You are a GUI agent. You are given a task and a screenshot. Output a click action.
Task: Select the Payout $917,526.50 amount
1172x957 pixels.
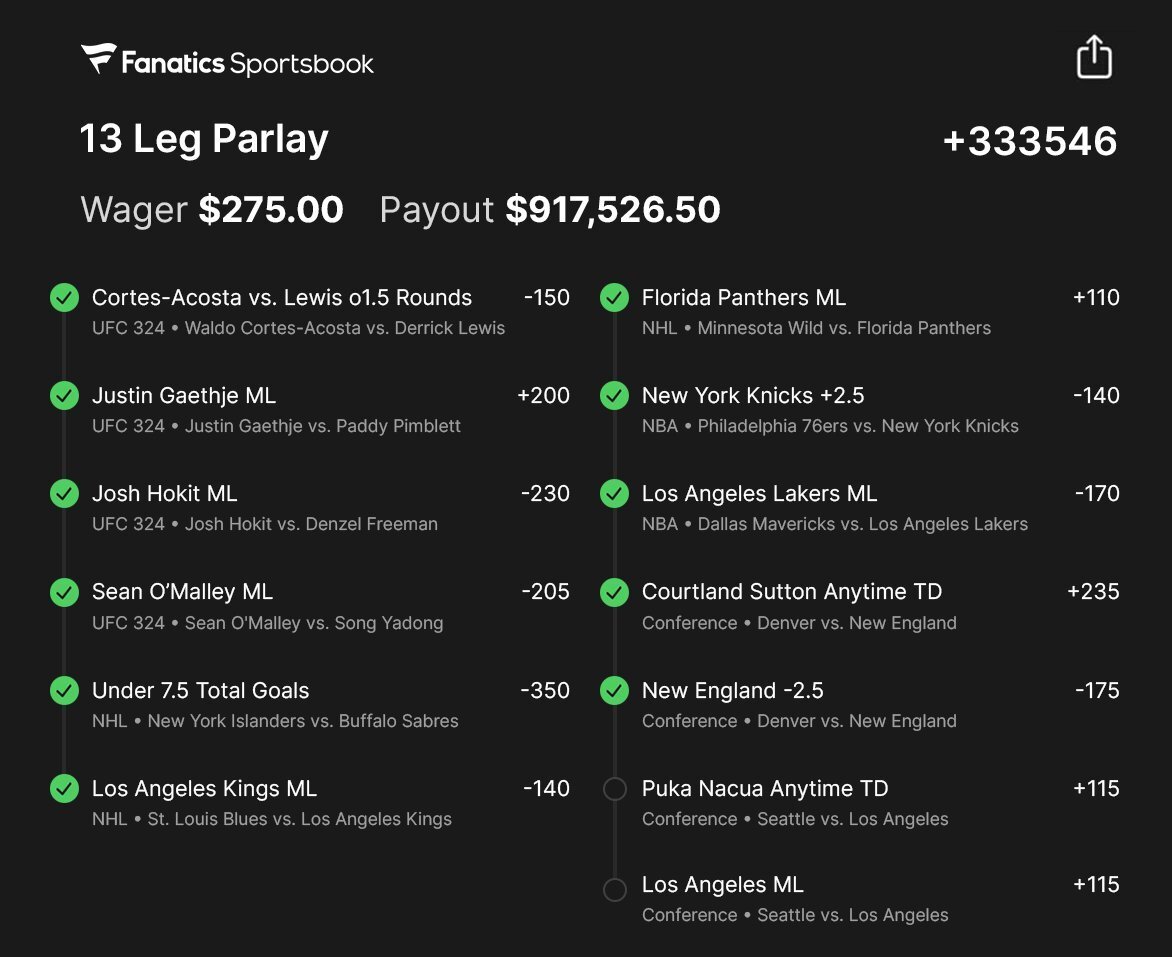point(612,210)
